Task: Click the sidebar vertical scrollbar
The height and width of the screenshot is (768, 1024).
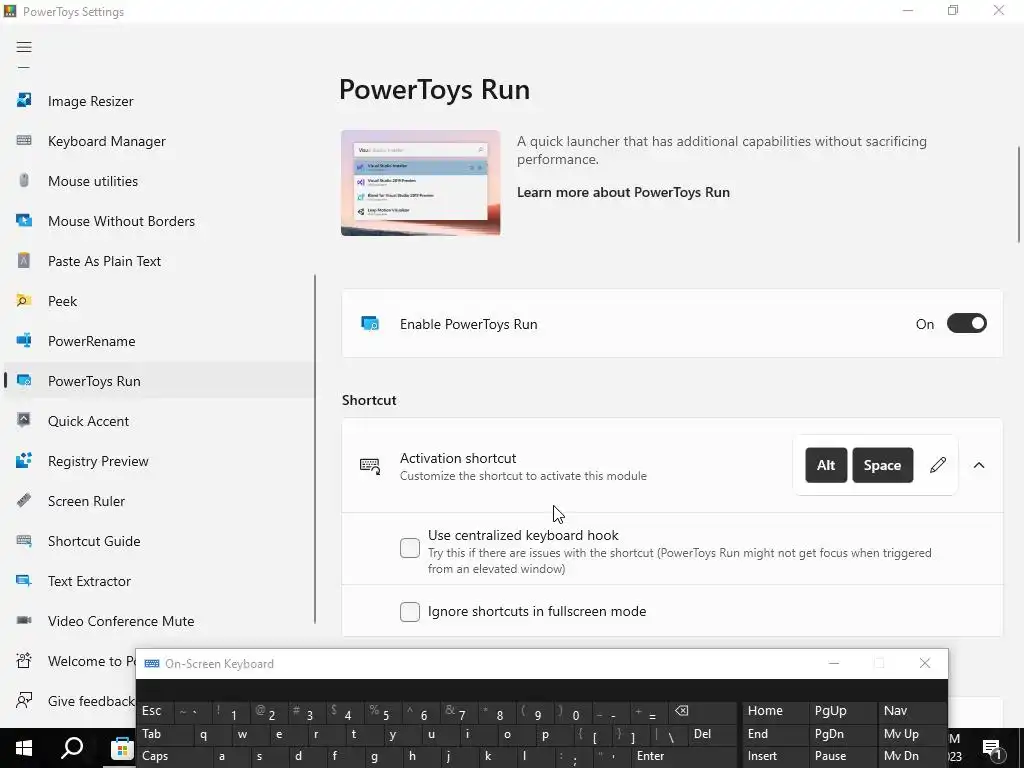Action: [x=315, y=449]
